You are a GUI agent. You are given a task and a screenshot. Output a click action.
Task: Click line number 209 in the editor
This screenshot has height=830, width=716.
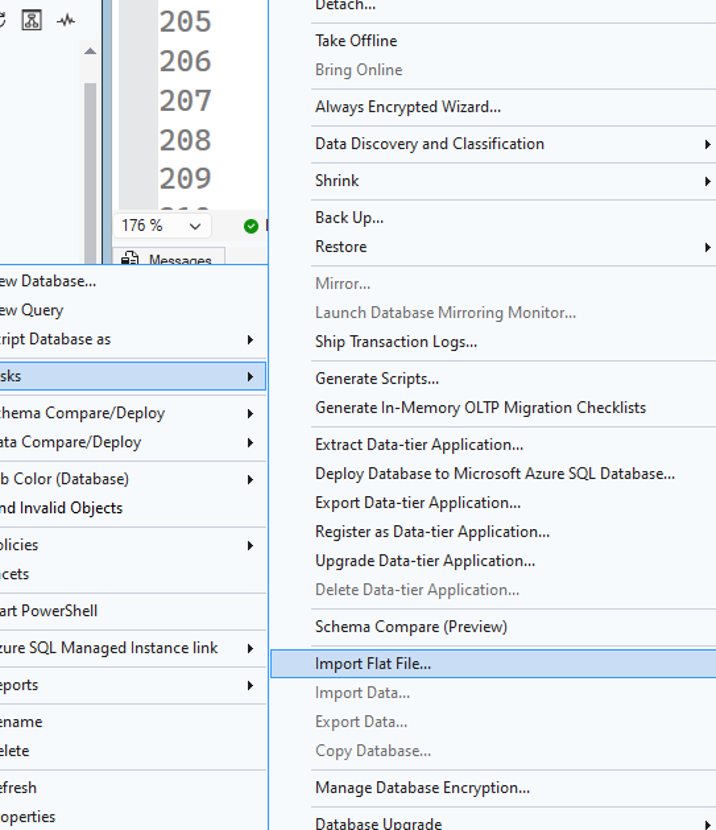[x=185, y=179]
